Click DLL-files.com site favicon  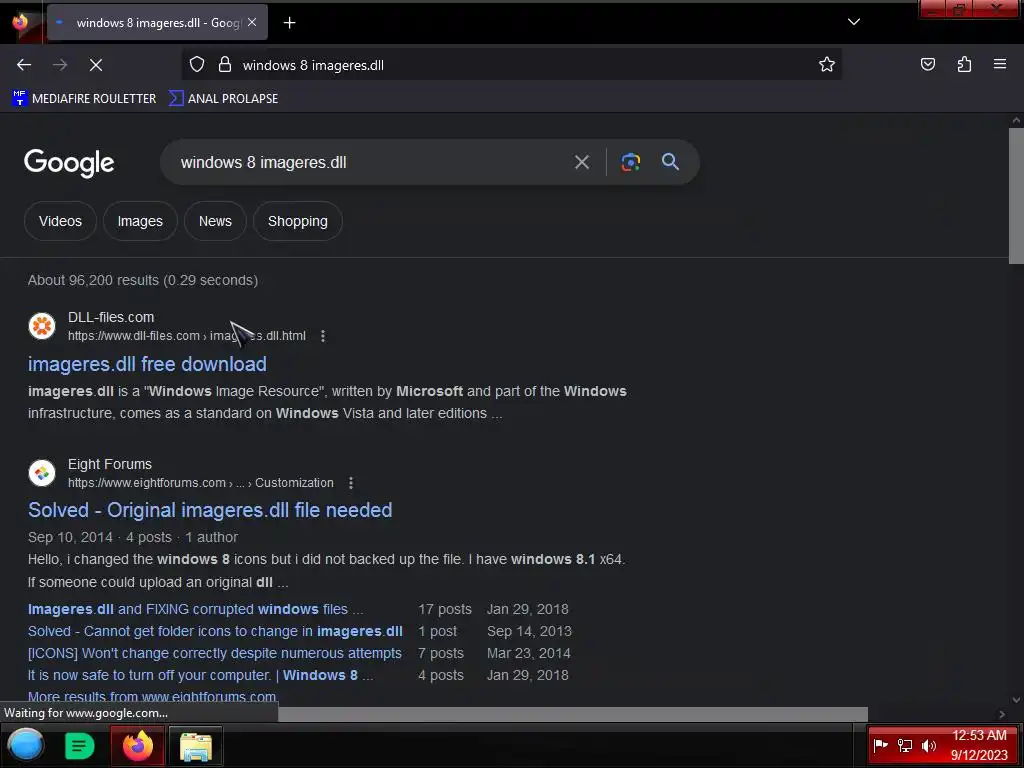pos(42,326)
